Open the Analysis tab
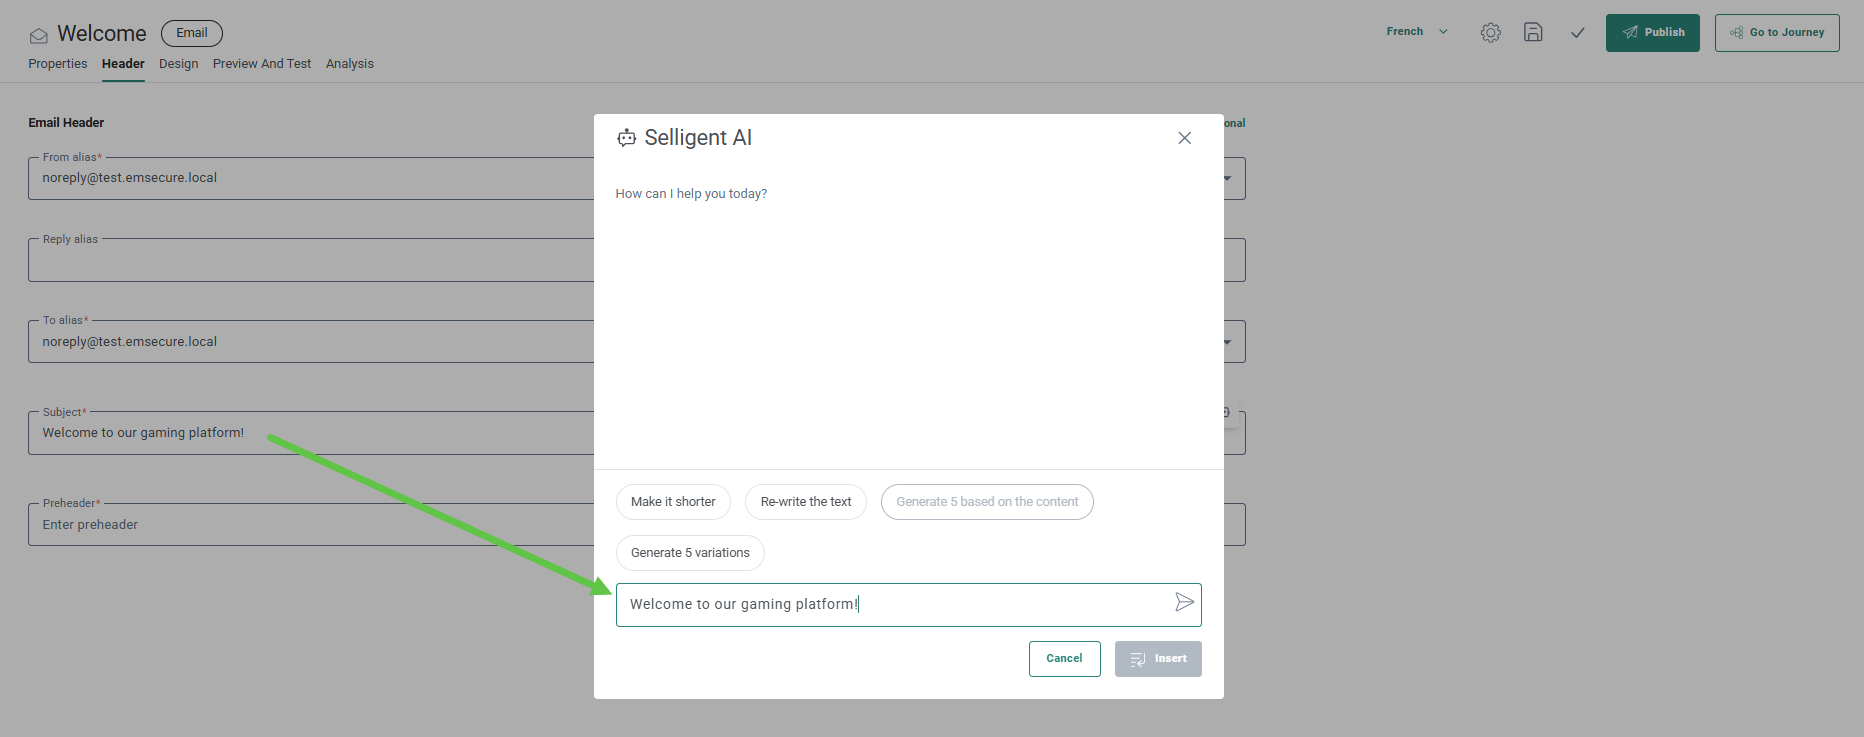The image size is (1864, 737). coord(350,64)
